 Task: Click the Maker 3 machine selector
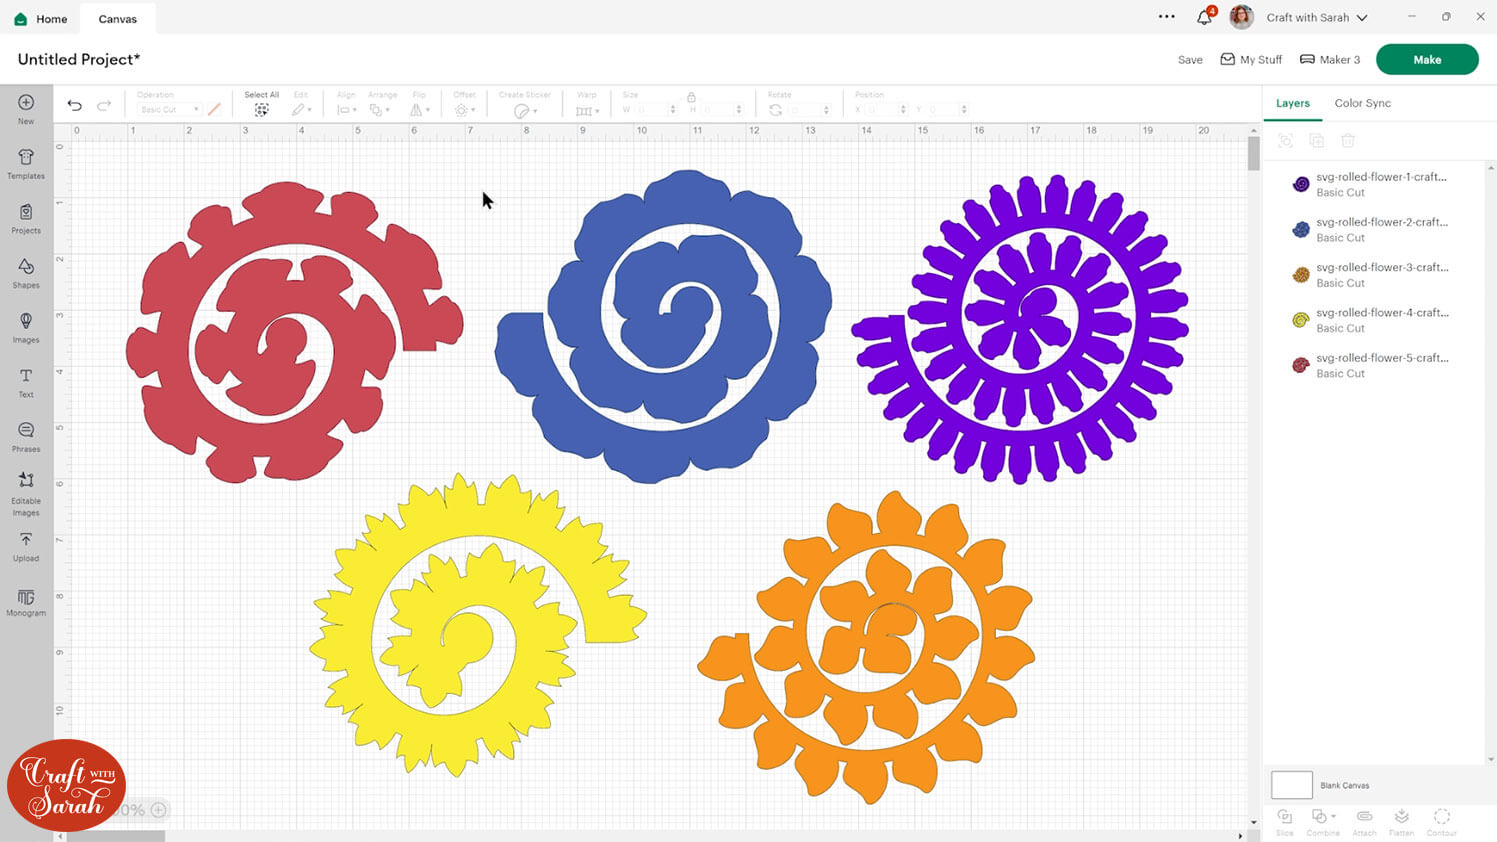1330,60
